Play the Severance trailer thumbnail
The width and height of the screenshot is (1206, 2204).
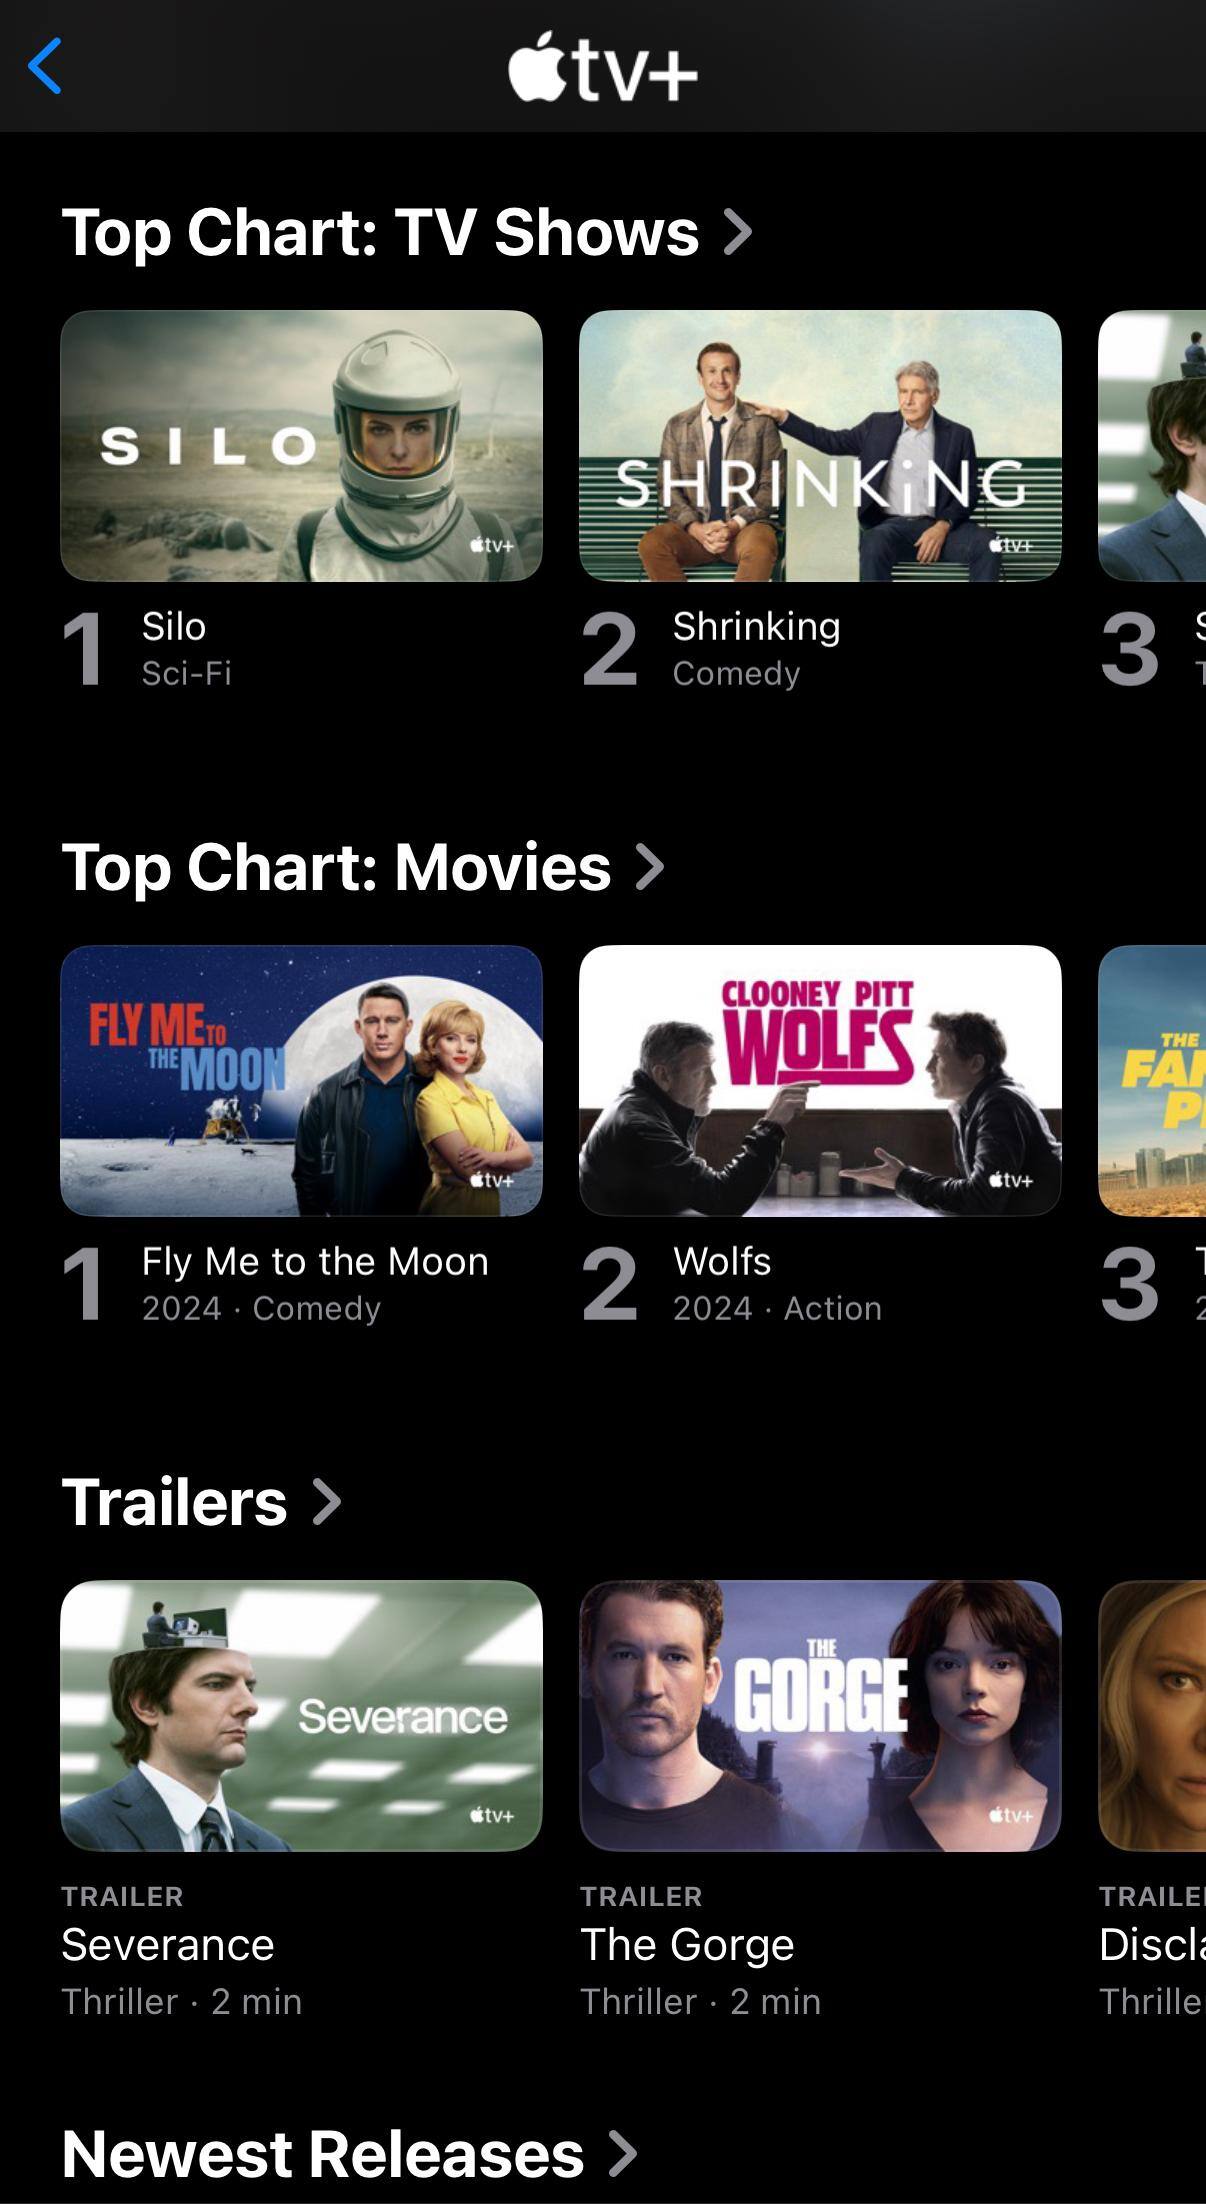click(x=302, y=1716)
